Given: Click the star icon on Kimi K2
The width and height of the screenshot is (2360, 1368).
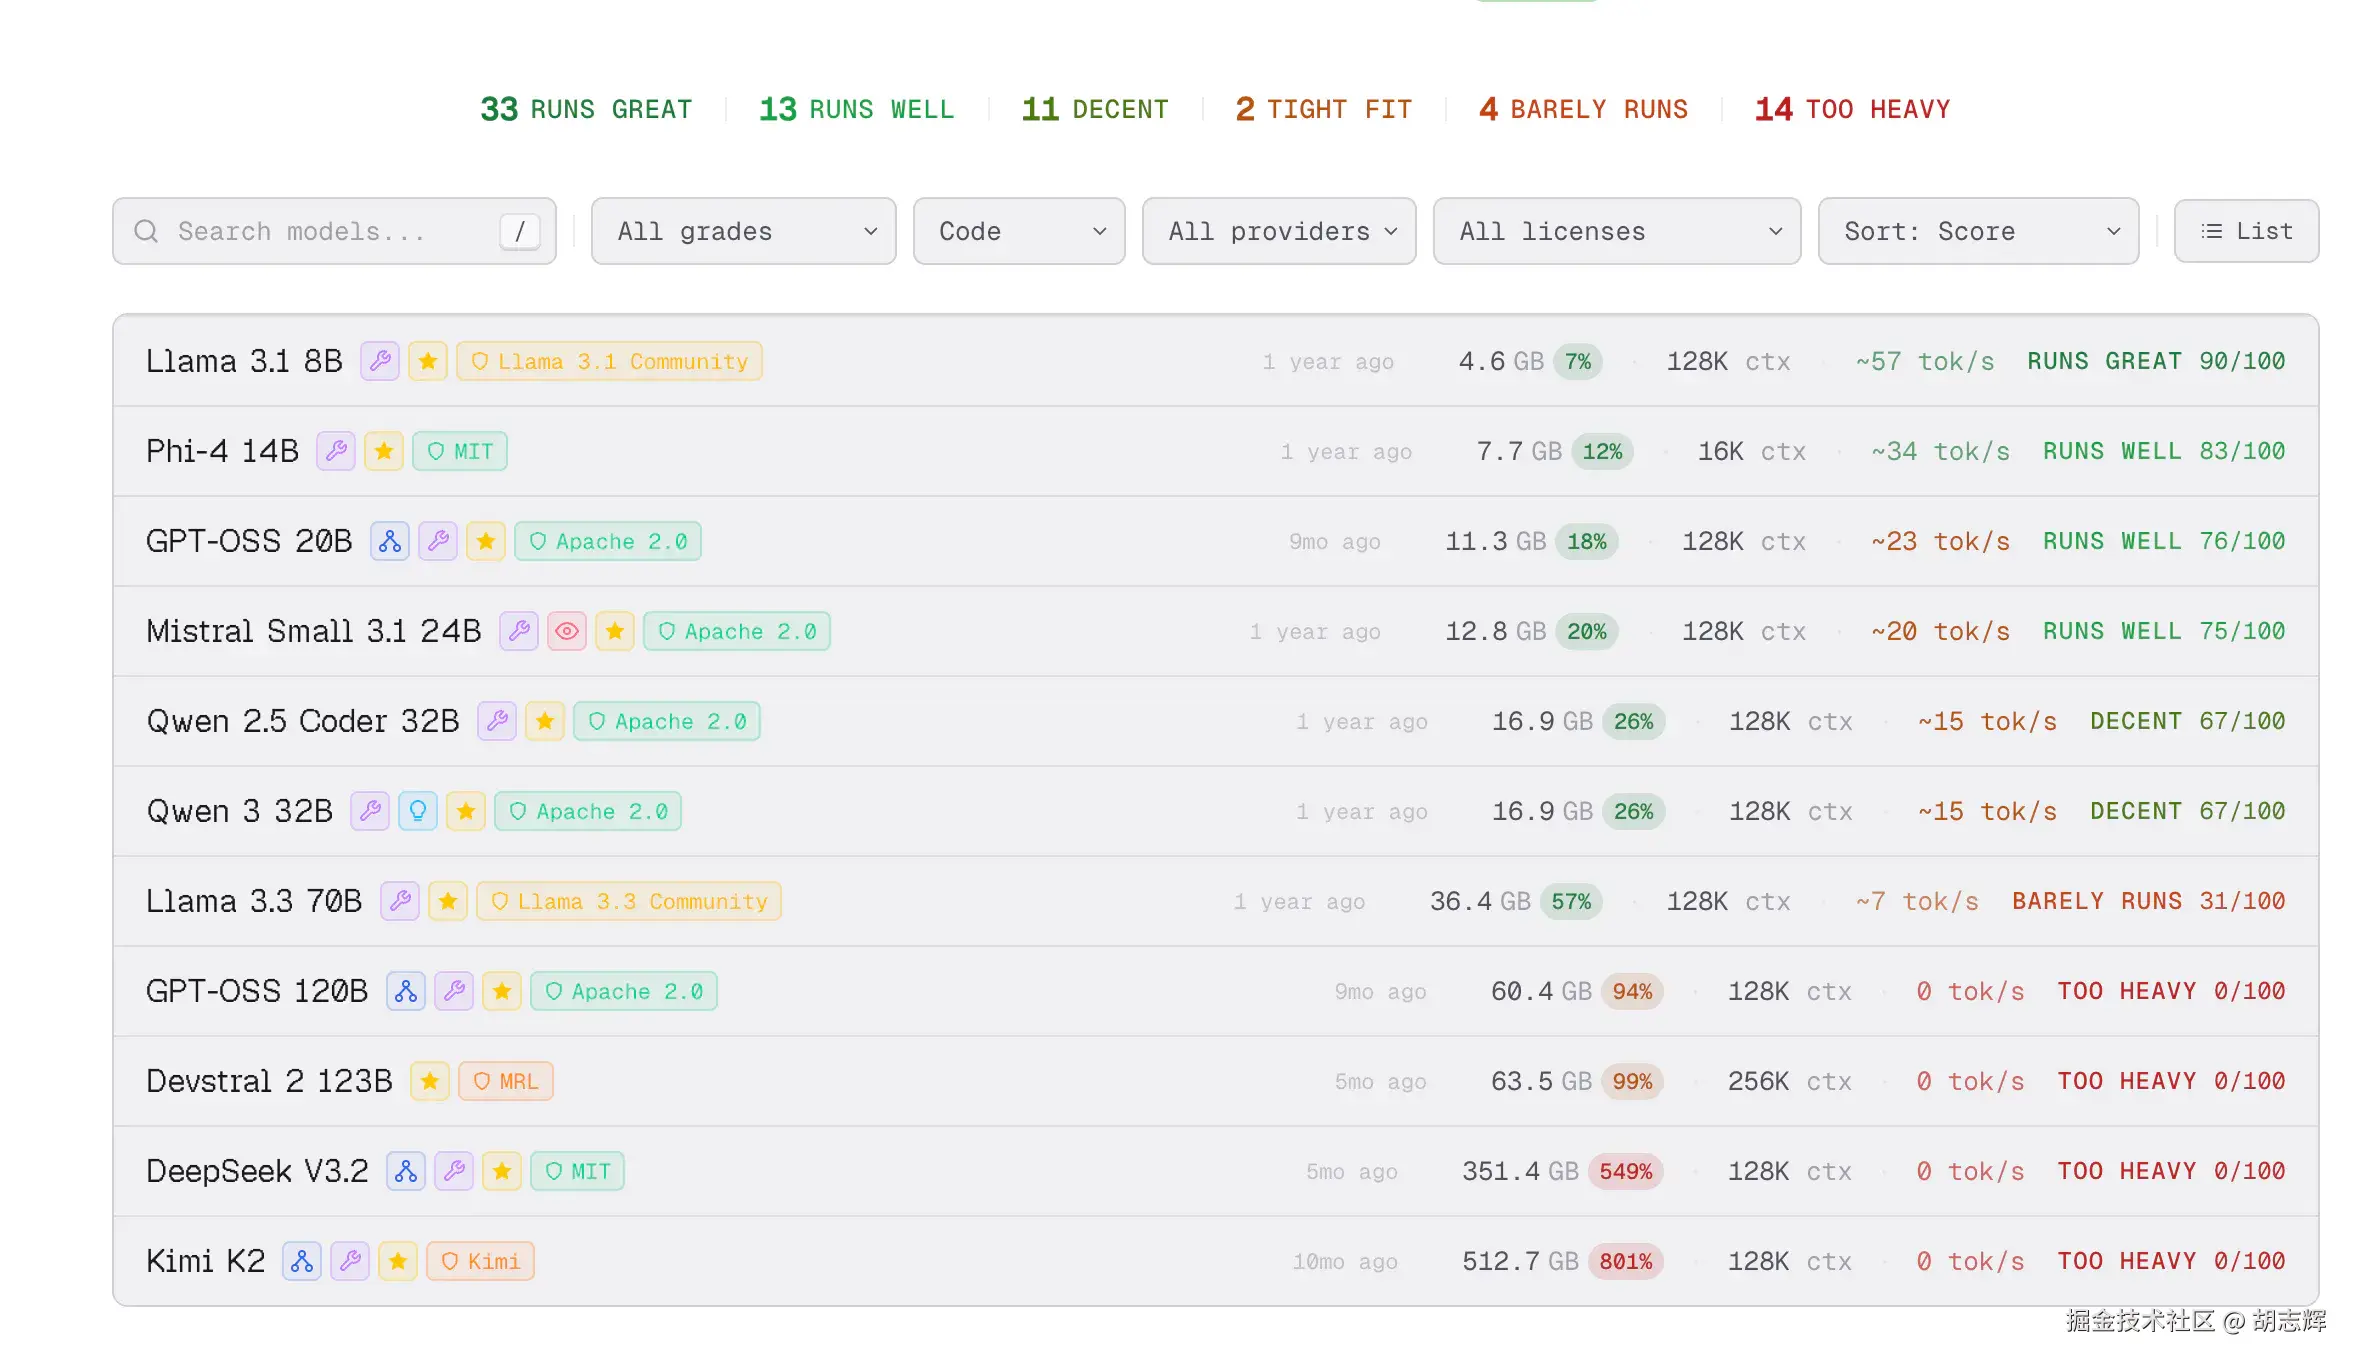Looking at the screenshot, I should [398, 1261].
